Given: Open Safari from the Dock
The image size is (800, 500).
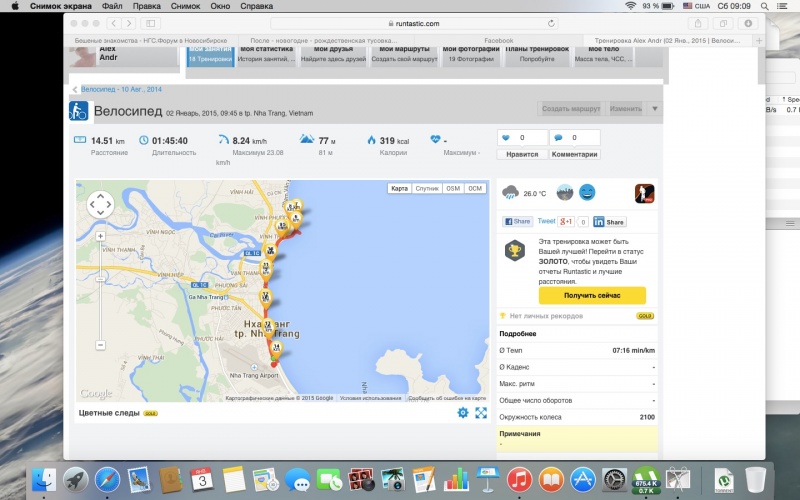Looking at the screenshot, I should pyautogui.click(x=107, y=480).
